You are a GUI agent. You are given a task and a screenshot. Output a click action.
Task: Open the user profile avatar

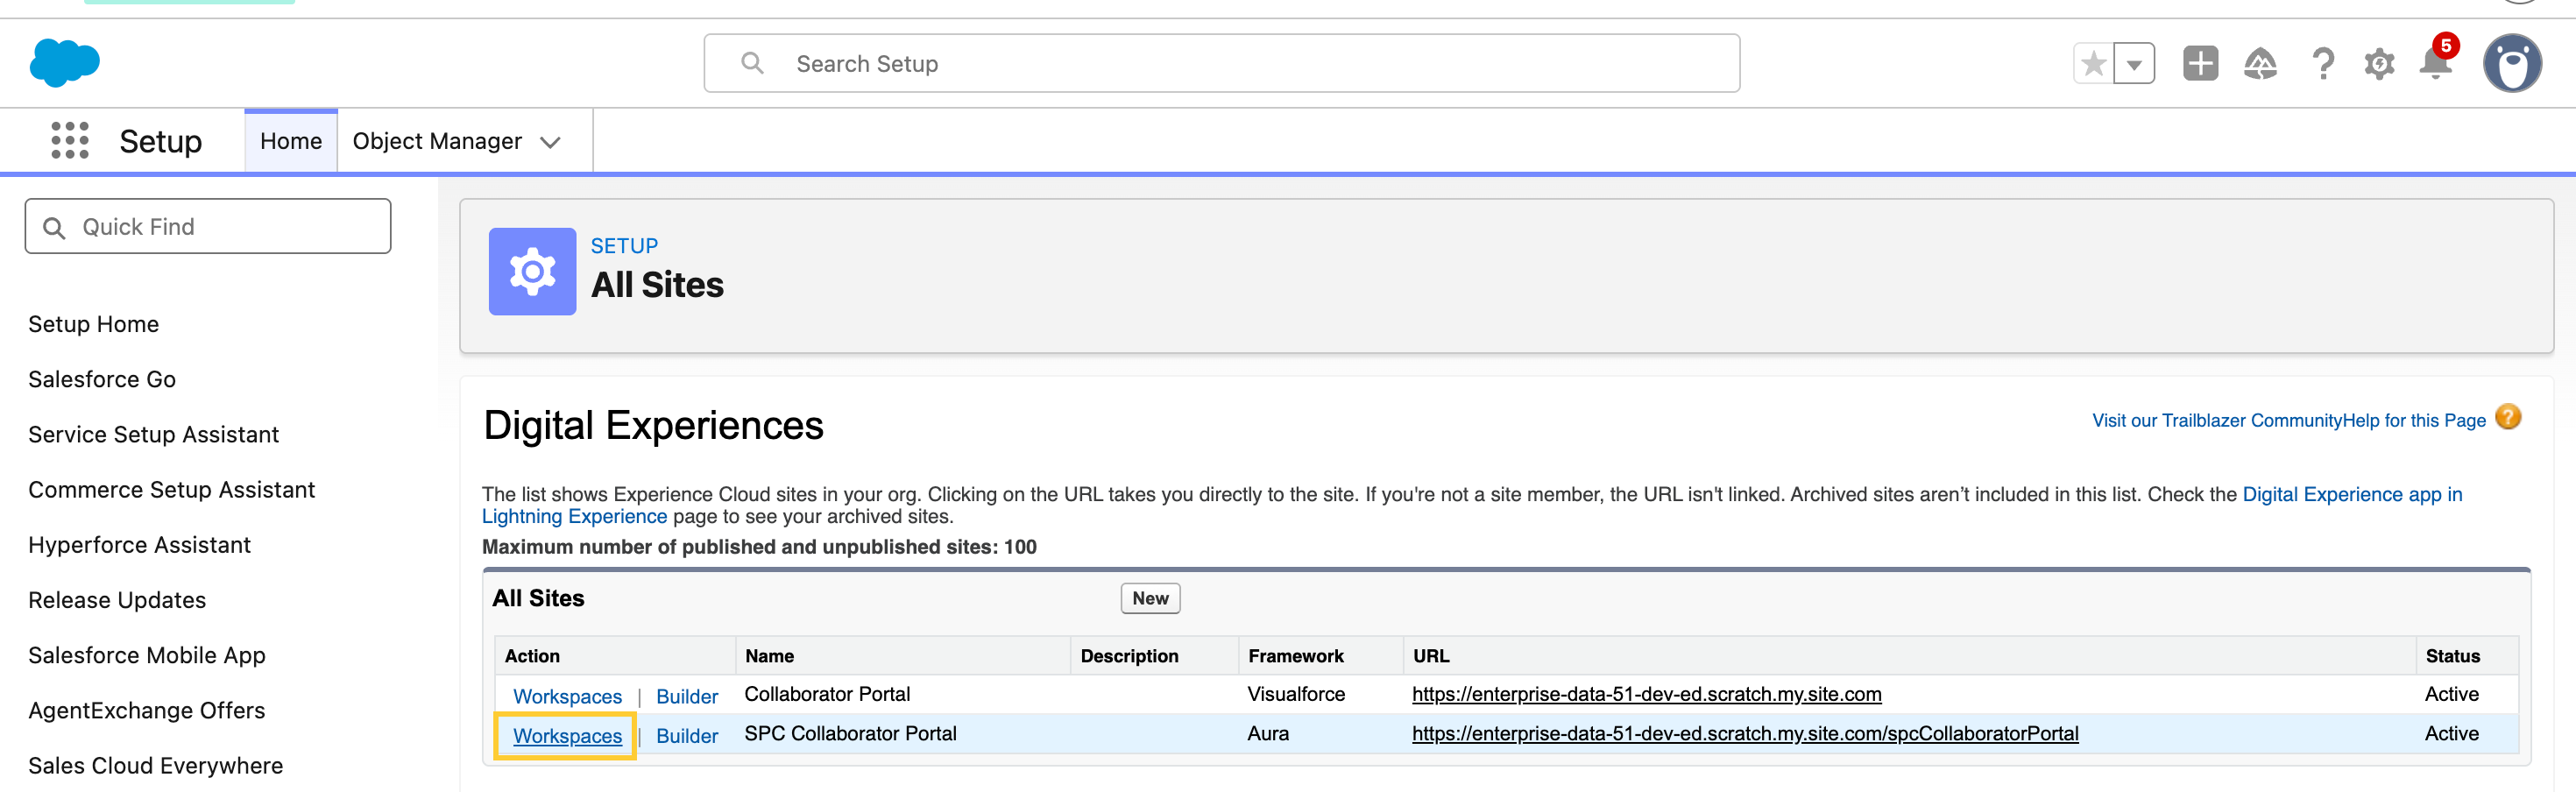coord(2512,63)
